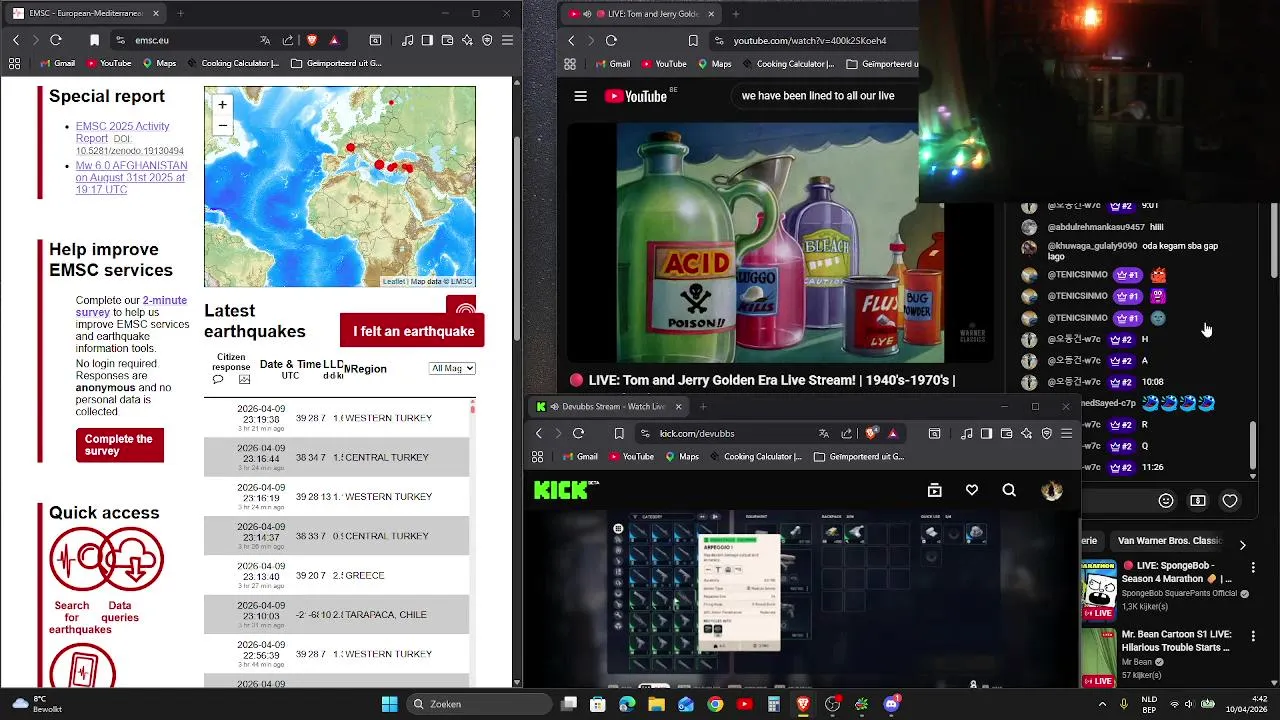1280x720 pixels.
Task: Open YouTube hamburger guide menu
Action: pyautogui.click(x=580, y=96)
